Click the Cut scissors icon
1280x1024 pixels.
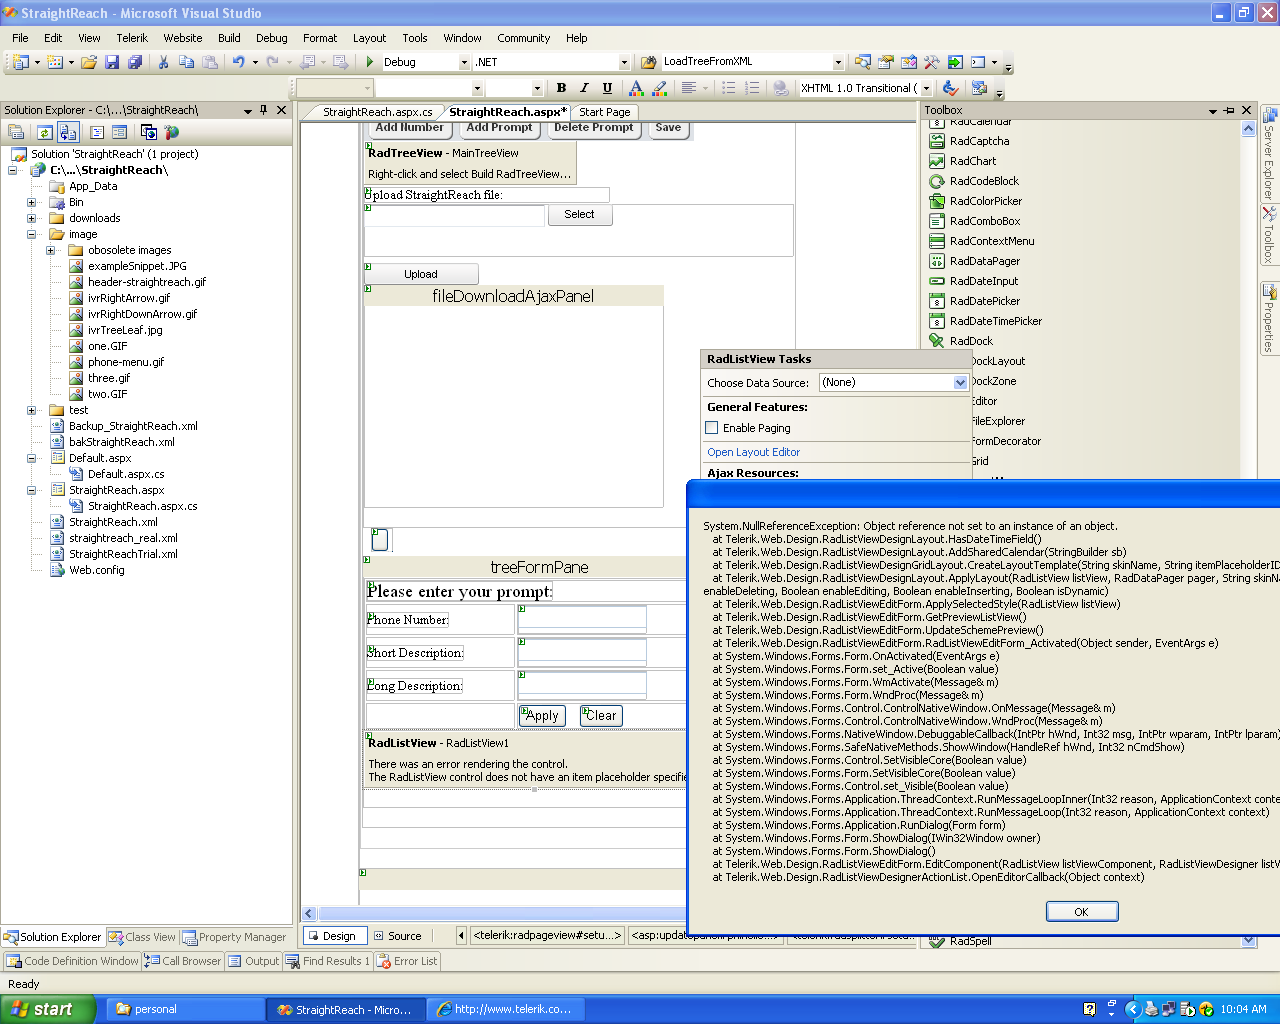[x=163, y=62]
